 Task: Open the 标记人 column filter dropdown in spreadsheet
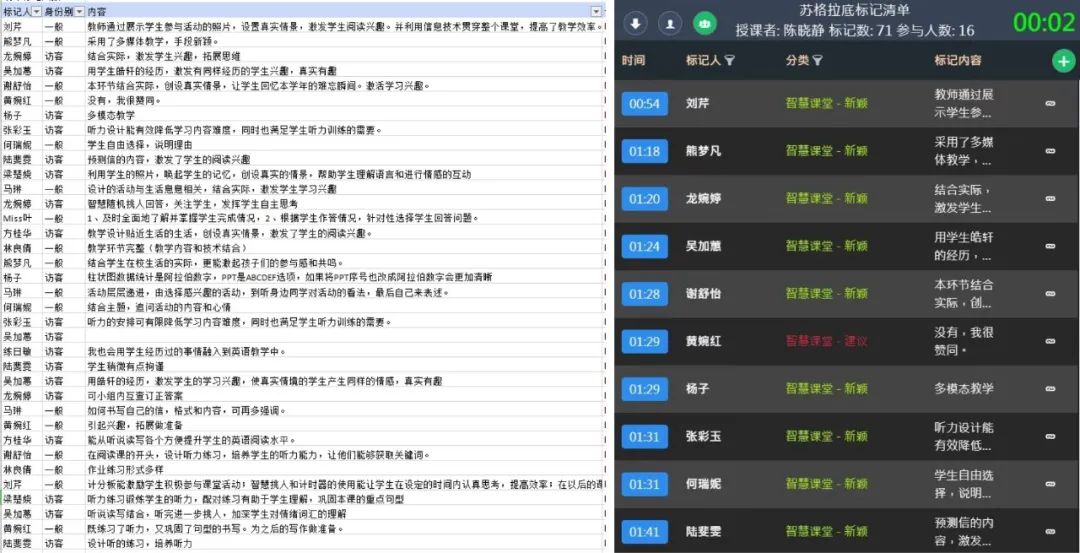(37, 11)
